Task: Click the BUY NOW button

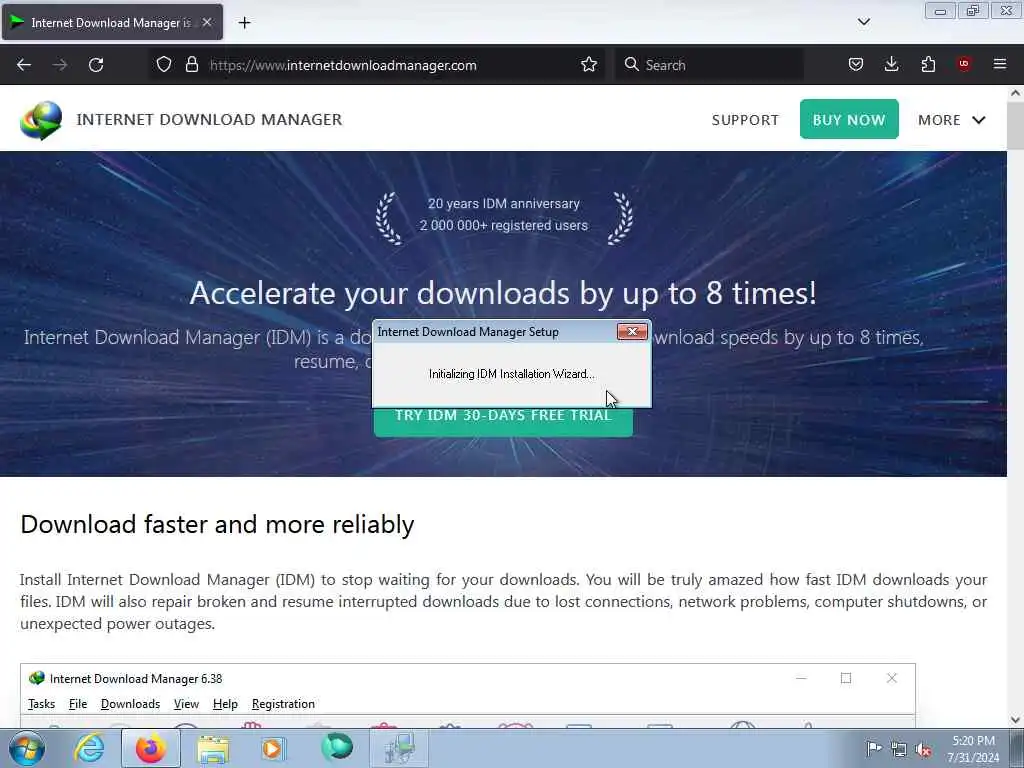Action: point(849,120)
